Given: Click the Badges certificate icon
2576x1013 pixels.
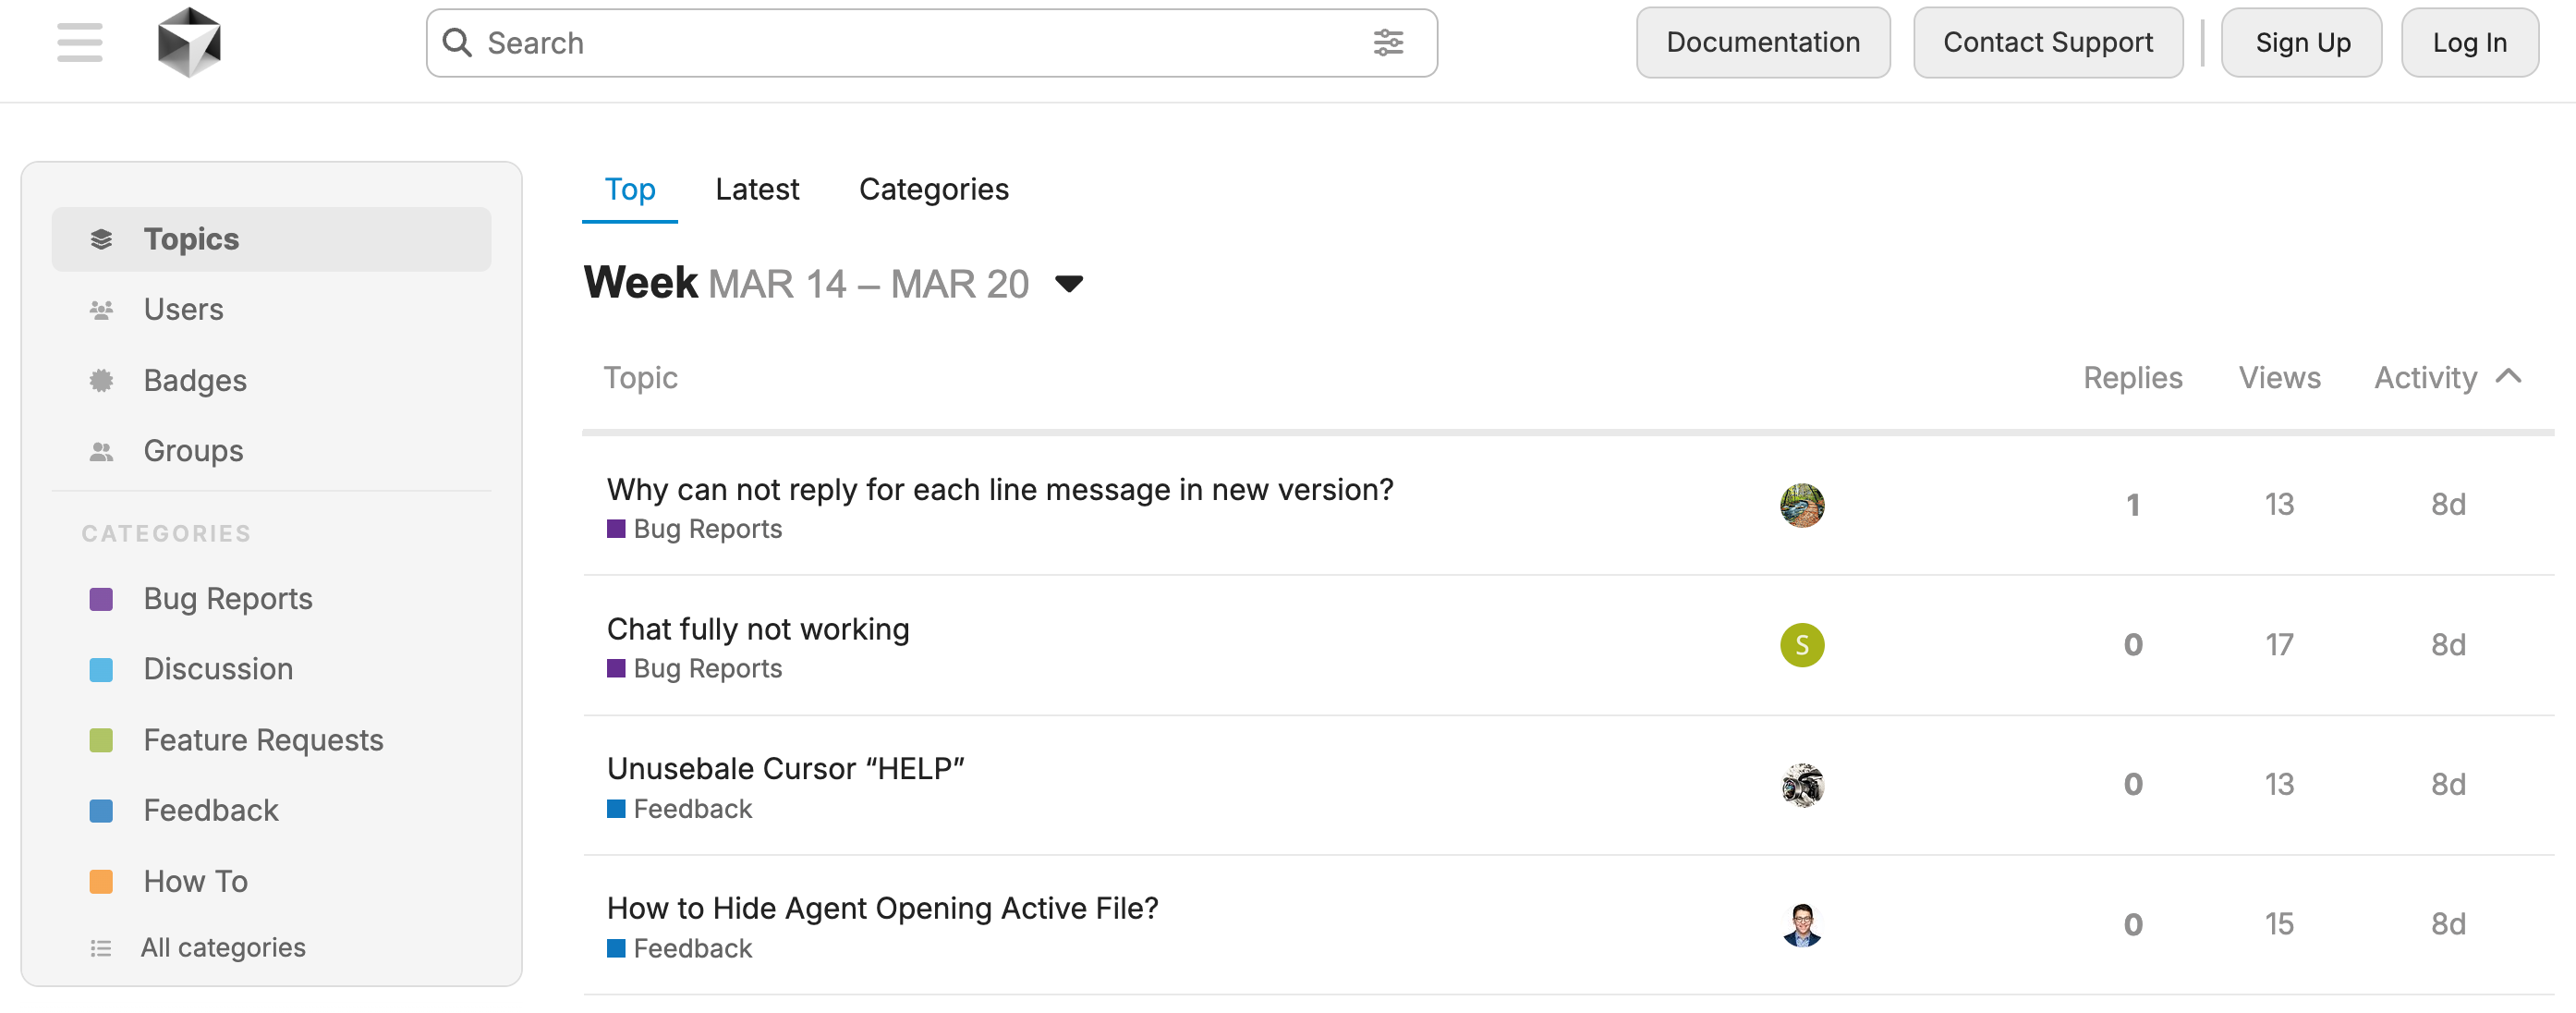Looking at the screenshot, I should (101, 380).
